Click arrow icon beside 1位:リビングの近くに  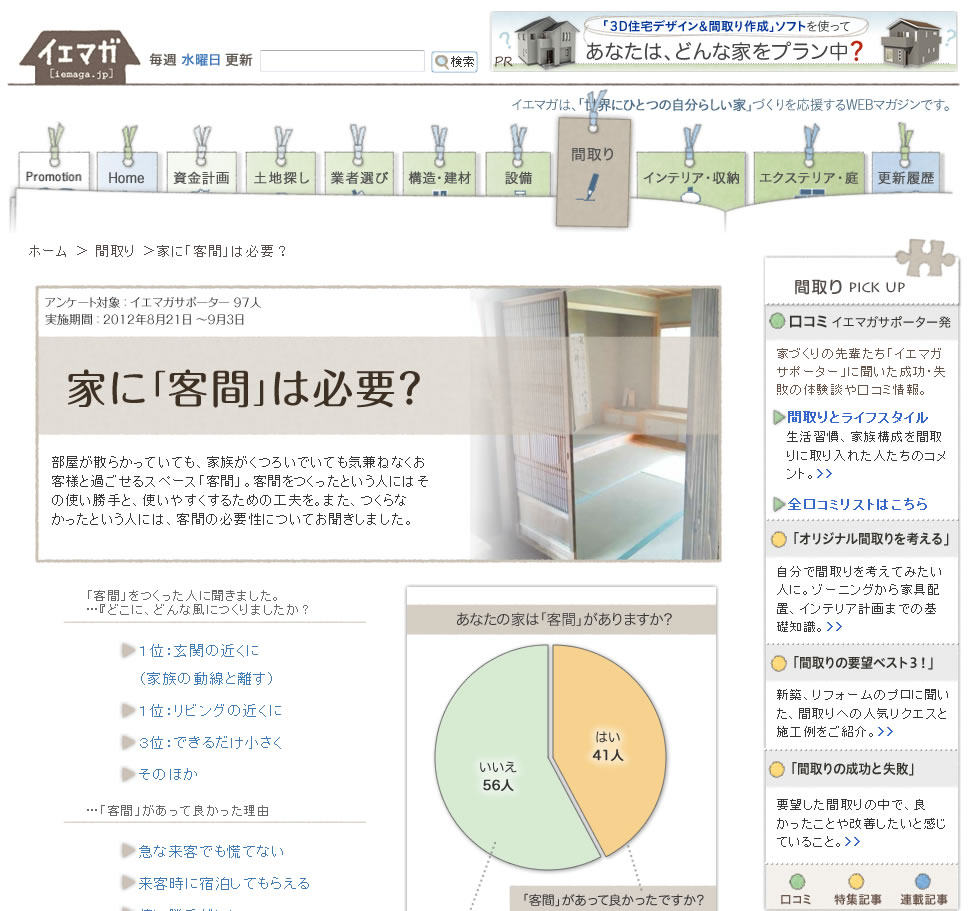128,710
